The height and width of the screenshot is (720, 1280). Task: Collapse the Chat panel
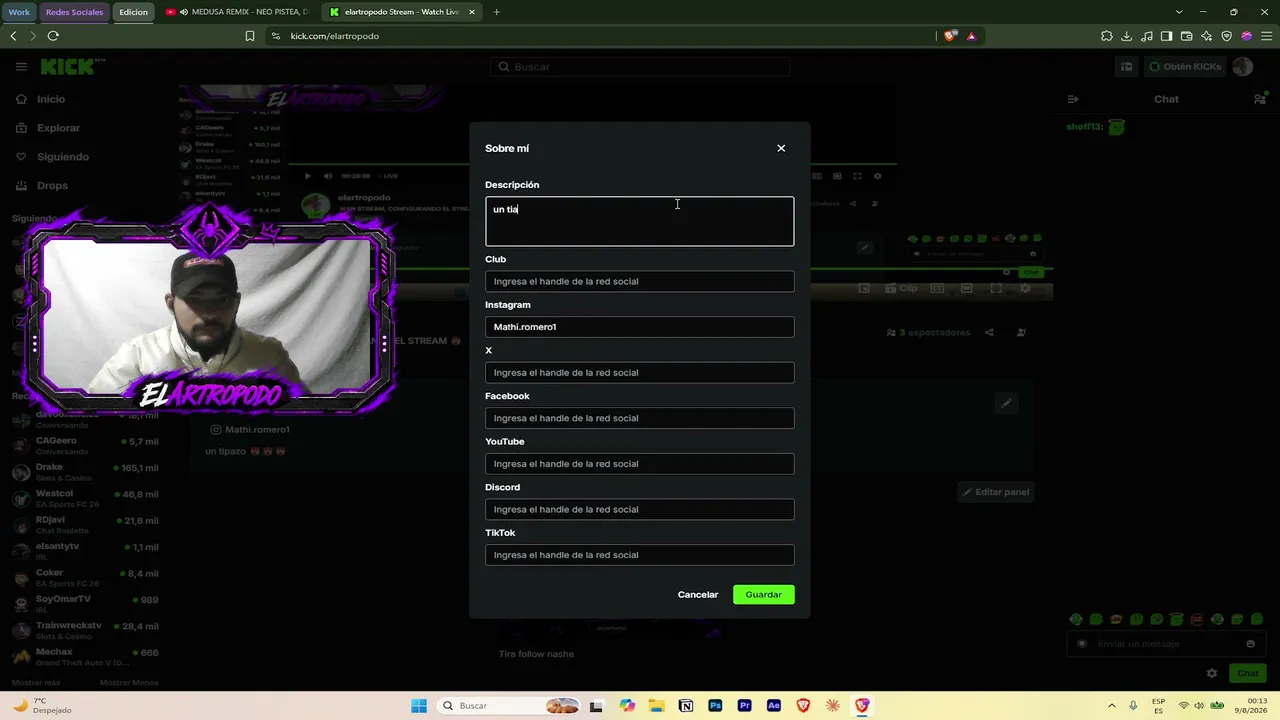point(1073,99)
